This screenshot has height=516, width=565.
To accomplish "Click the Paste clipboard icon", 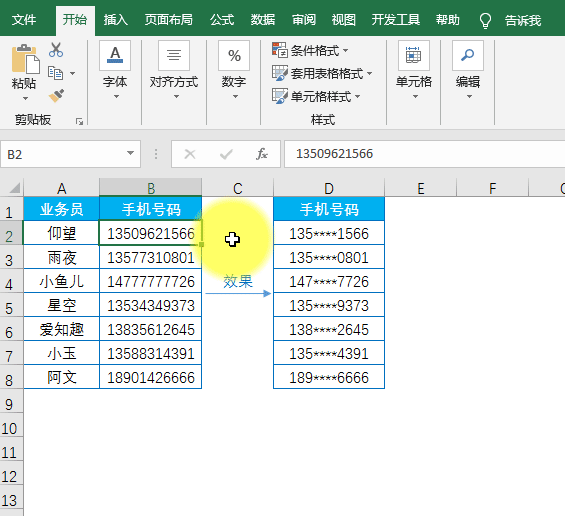I will [25, 59].
